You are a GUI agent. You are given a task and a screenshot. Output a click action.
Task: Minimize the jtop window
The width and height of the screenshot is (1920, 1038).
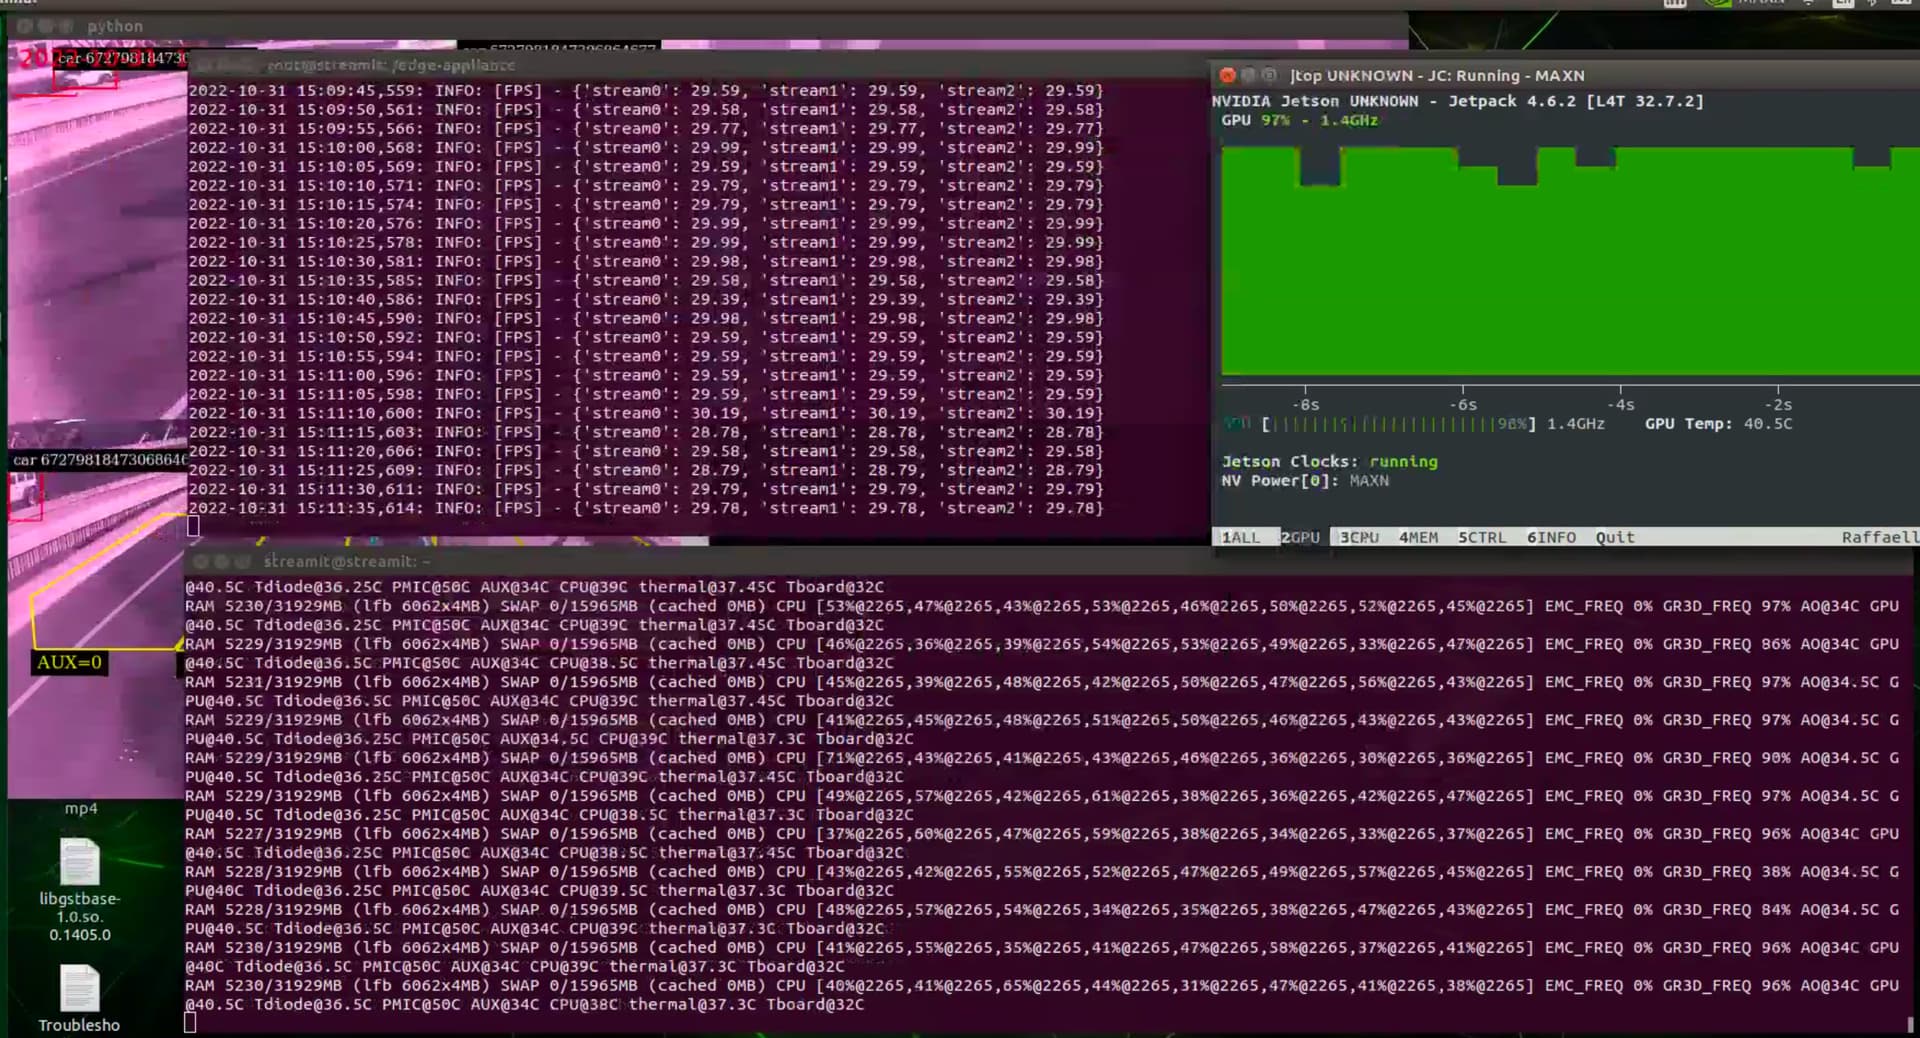click(1248, 75)
